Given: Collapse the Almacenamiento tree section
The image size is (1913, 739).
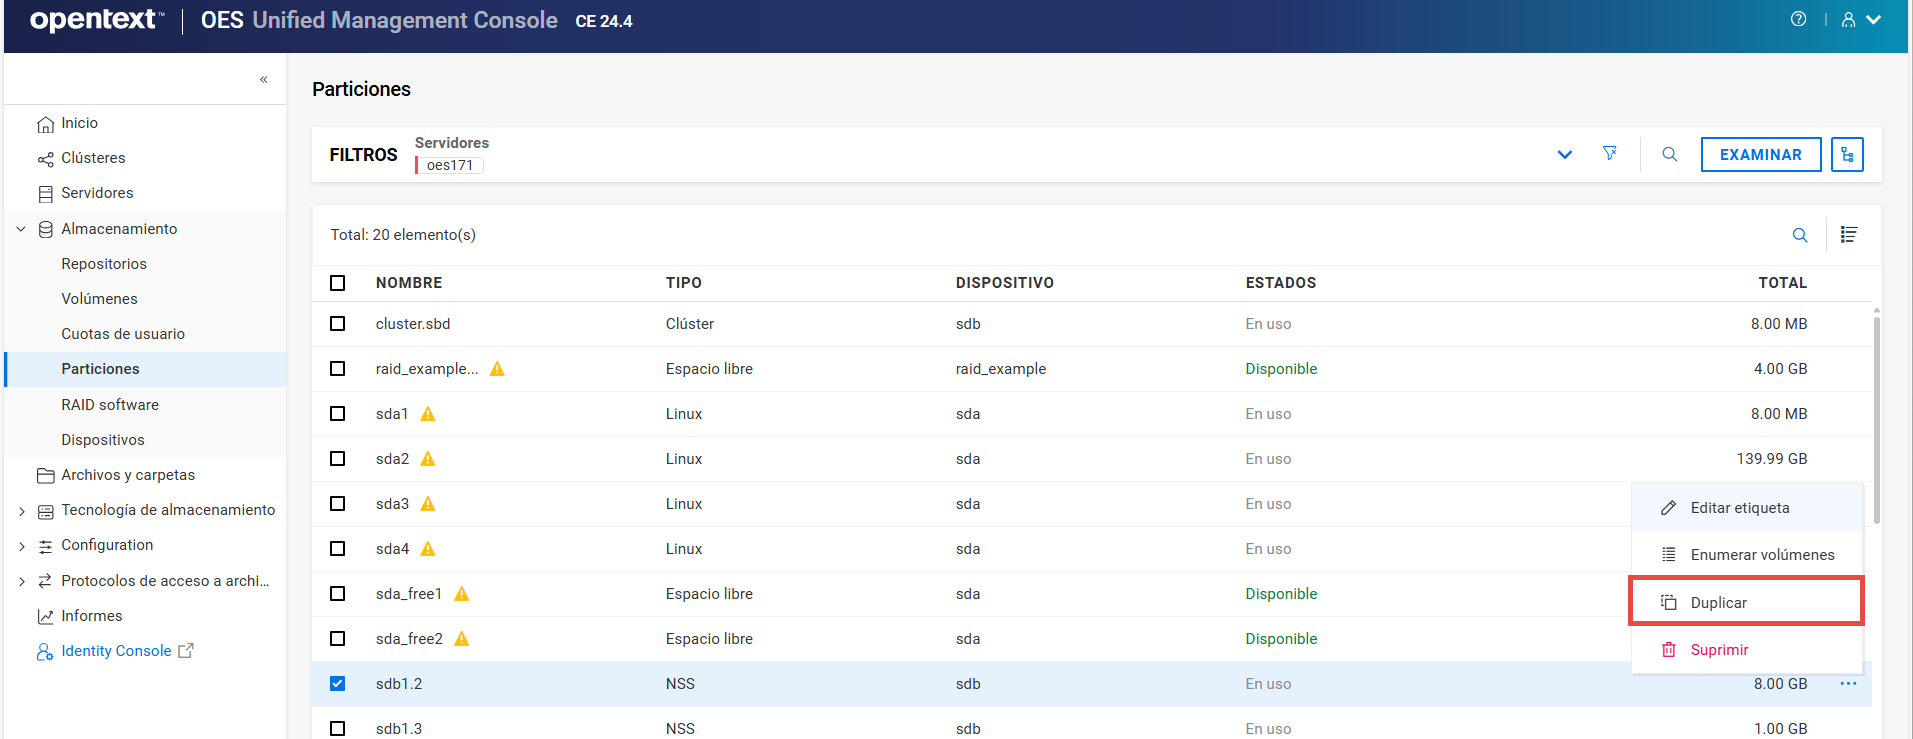Looking at the screenshot, I should pos(21,229).
